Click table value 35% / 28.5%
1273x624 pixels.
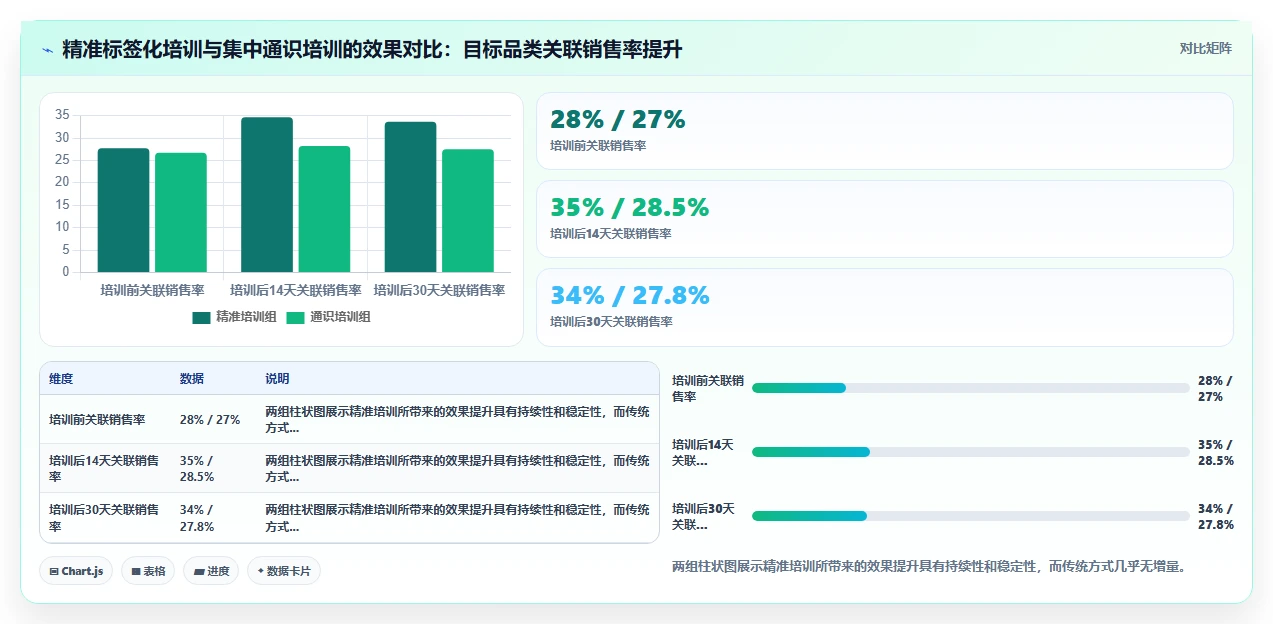point(197,468)
